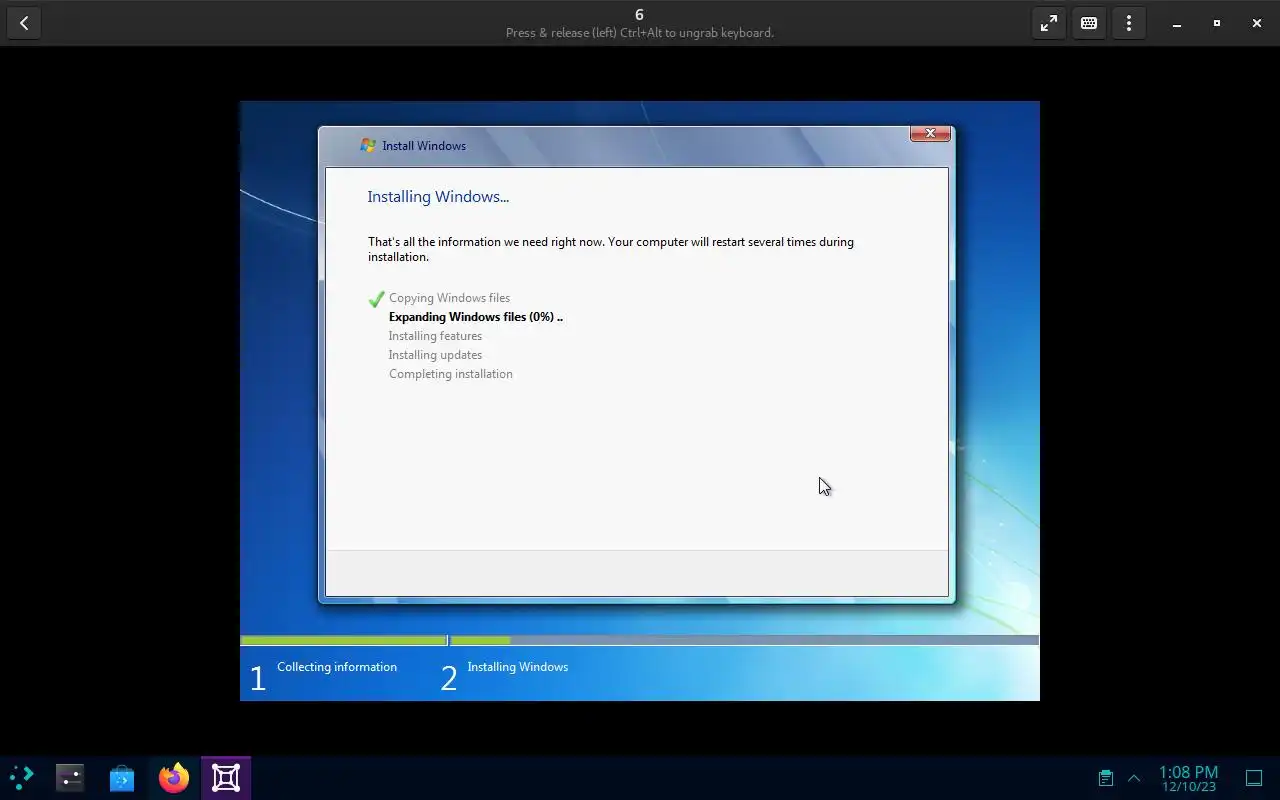Viewport: 1280px width, 800px height.
Task: Click the Windows flag logo in dialog title
Action: 368,145
